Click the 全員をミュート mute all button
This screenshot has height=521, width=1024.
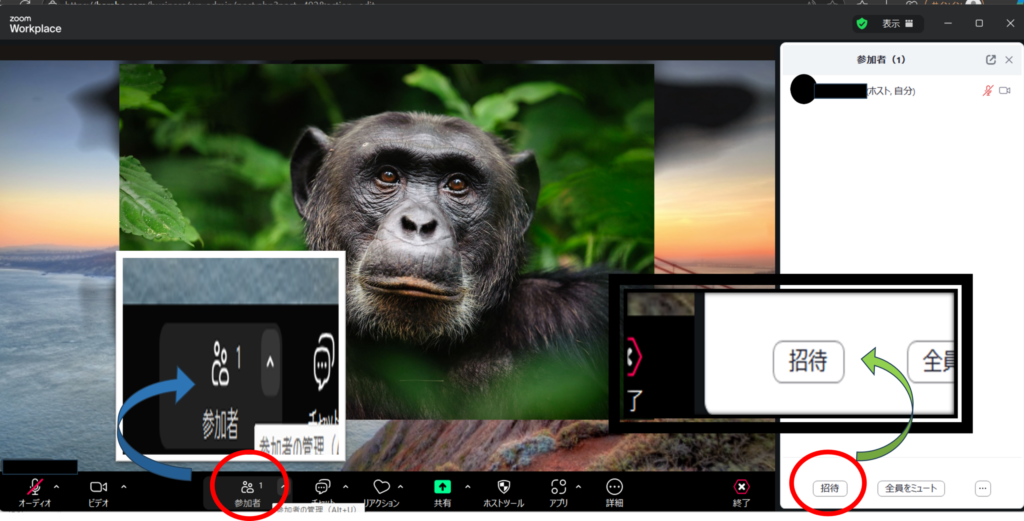tap(910, 489)
